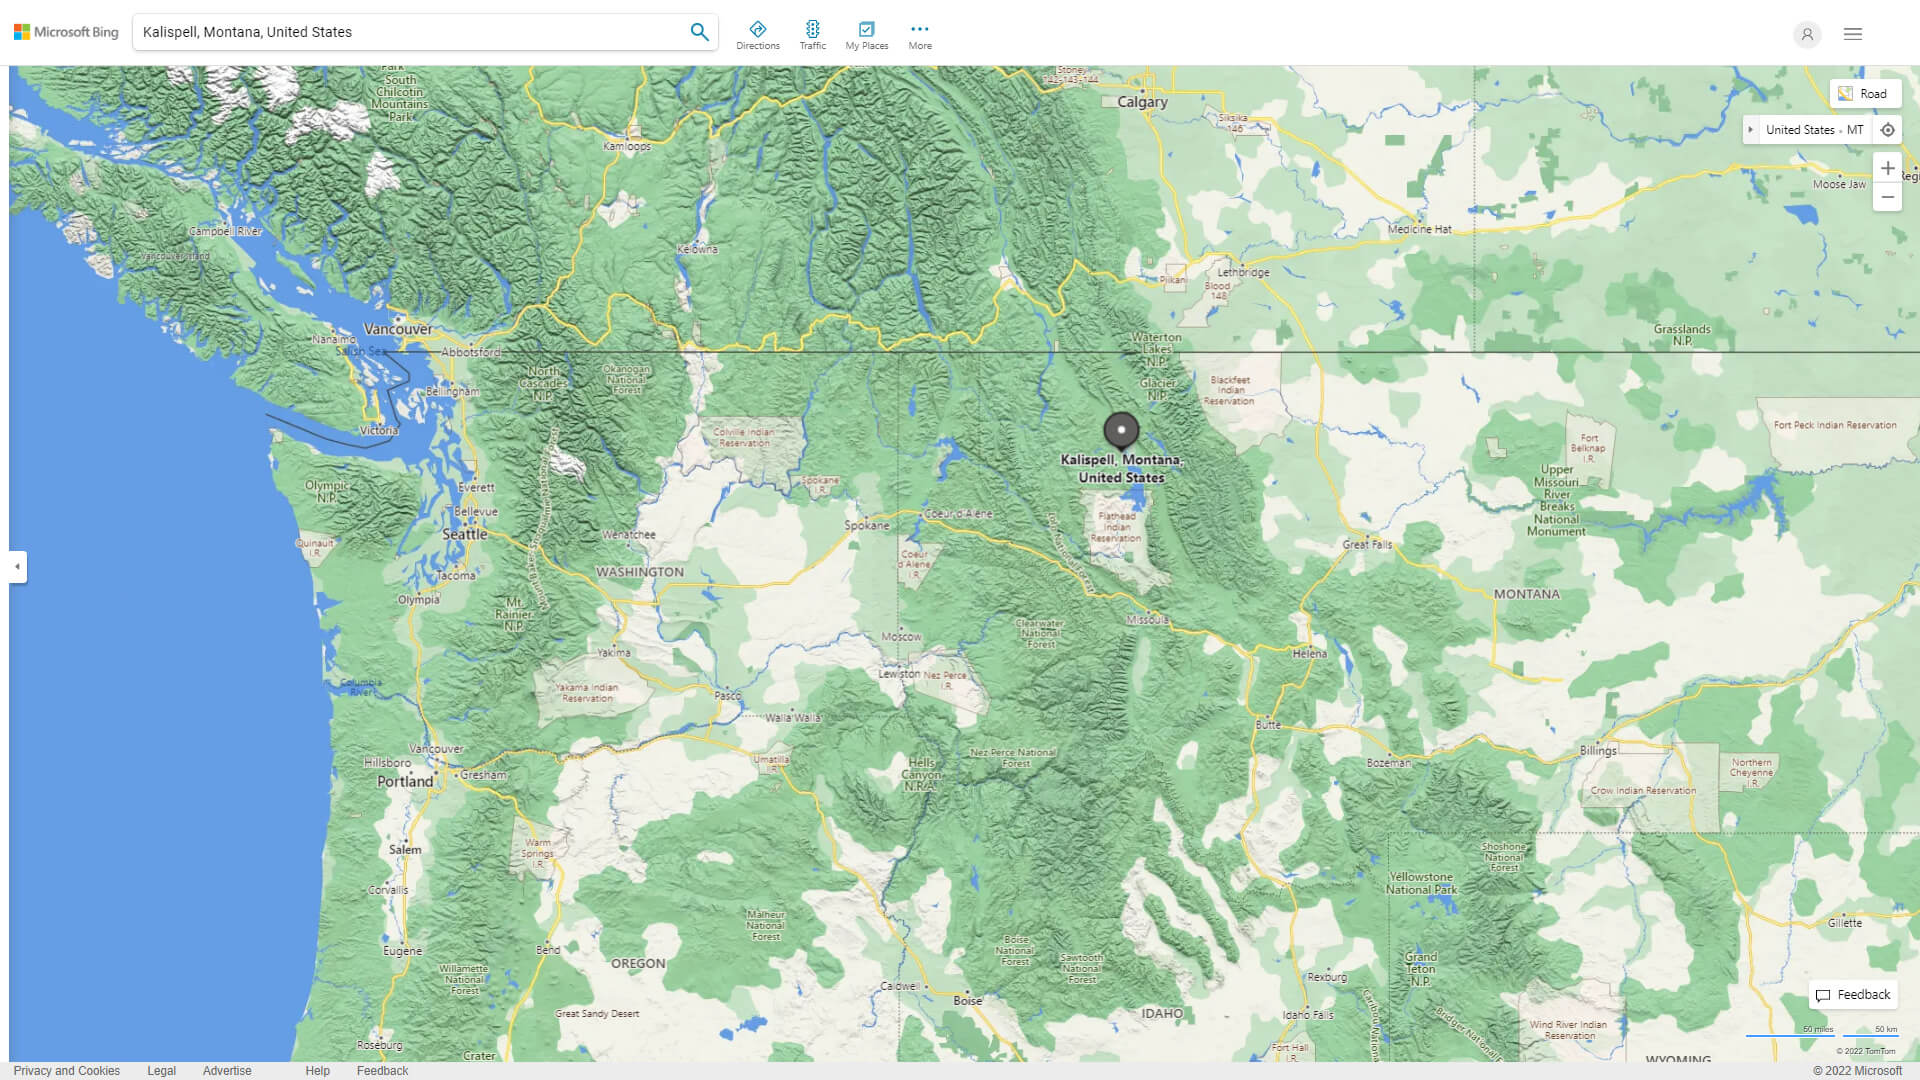Click the locate-me position icon
This screenshot has width=1920, height=1080.
(1888, 129)
